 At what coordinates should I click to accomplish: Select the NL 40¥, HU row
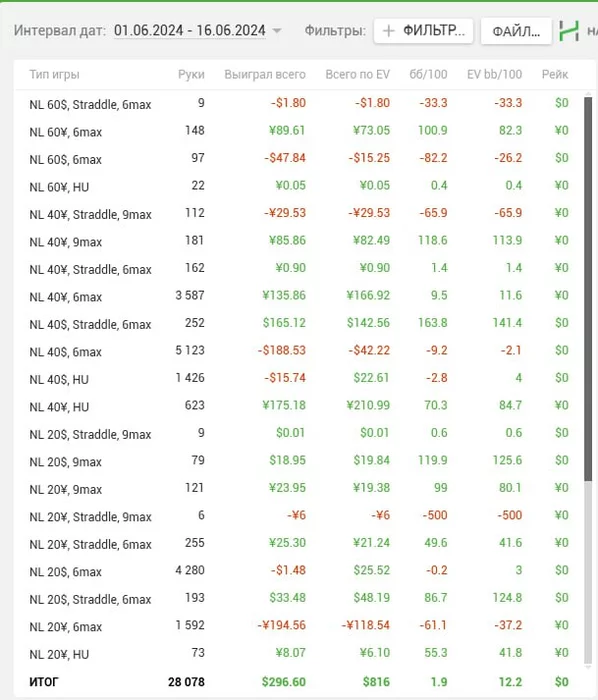299,406
